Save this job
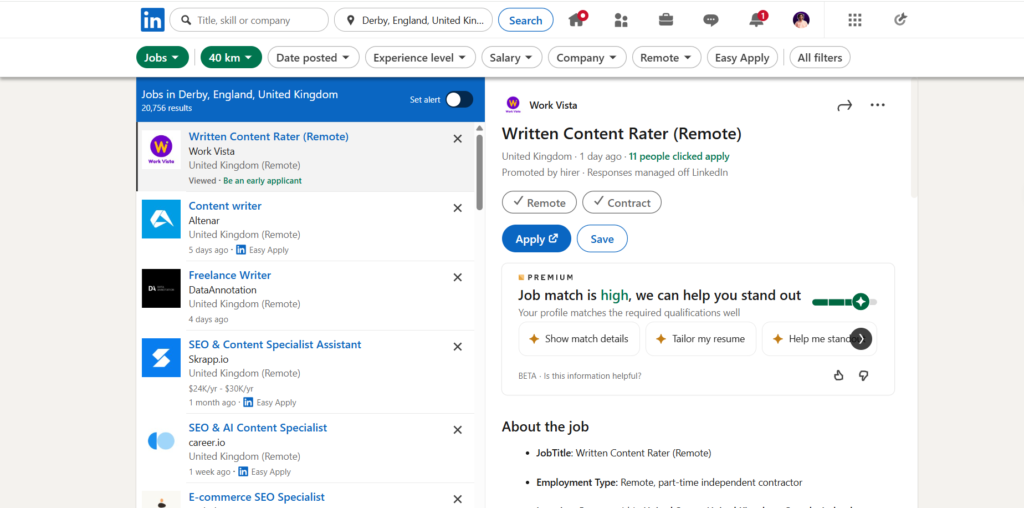 click(x=602, y=239)
